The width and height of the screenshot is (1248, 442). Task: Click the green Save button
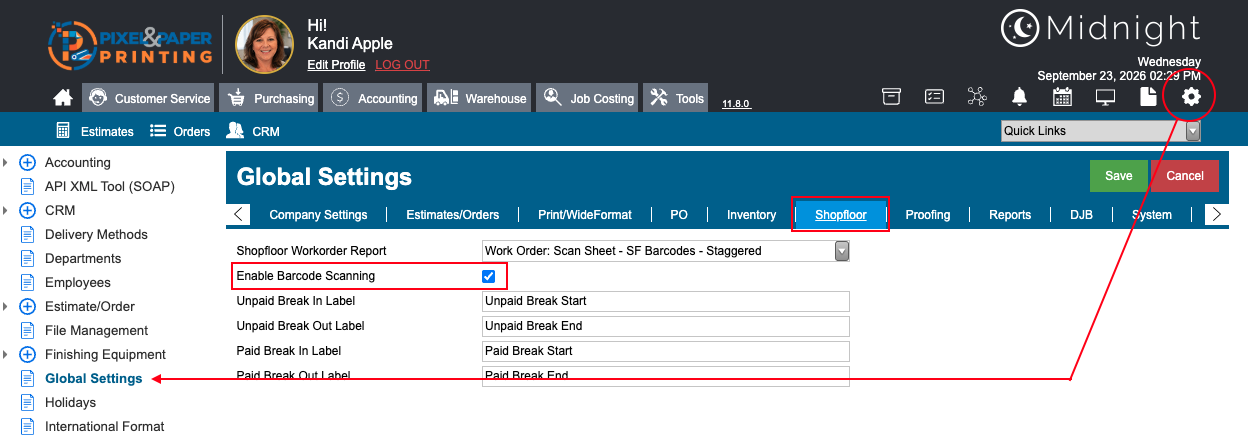[x=1118, y=176]
